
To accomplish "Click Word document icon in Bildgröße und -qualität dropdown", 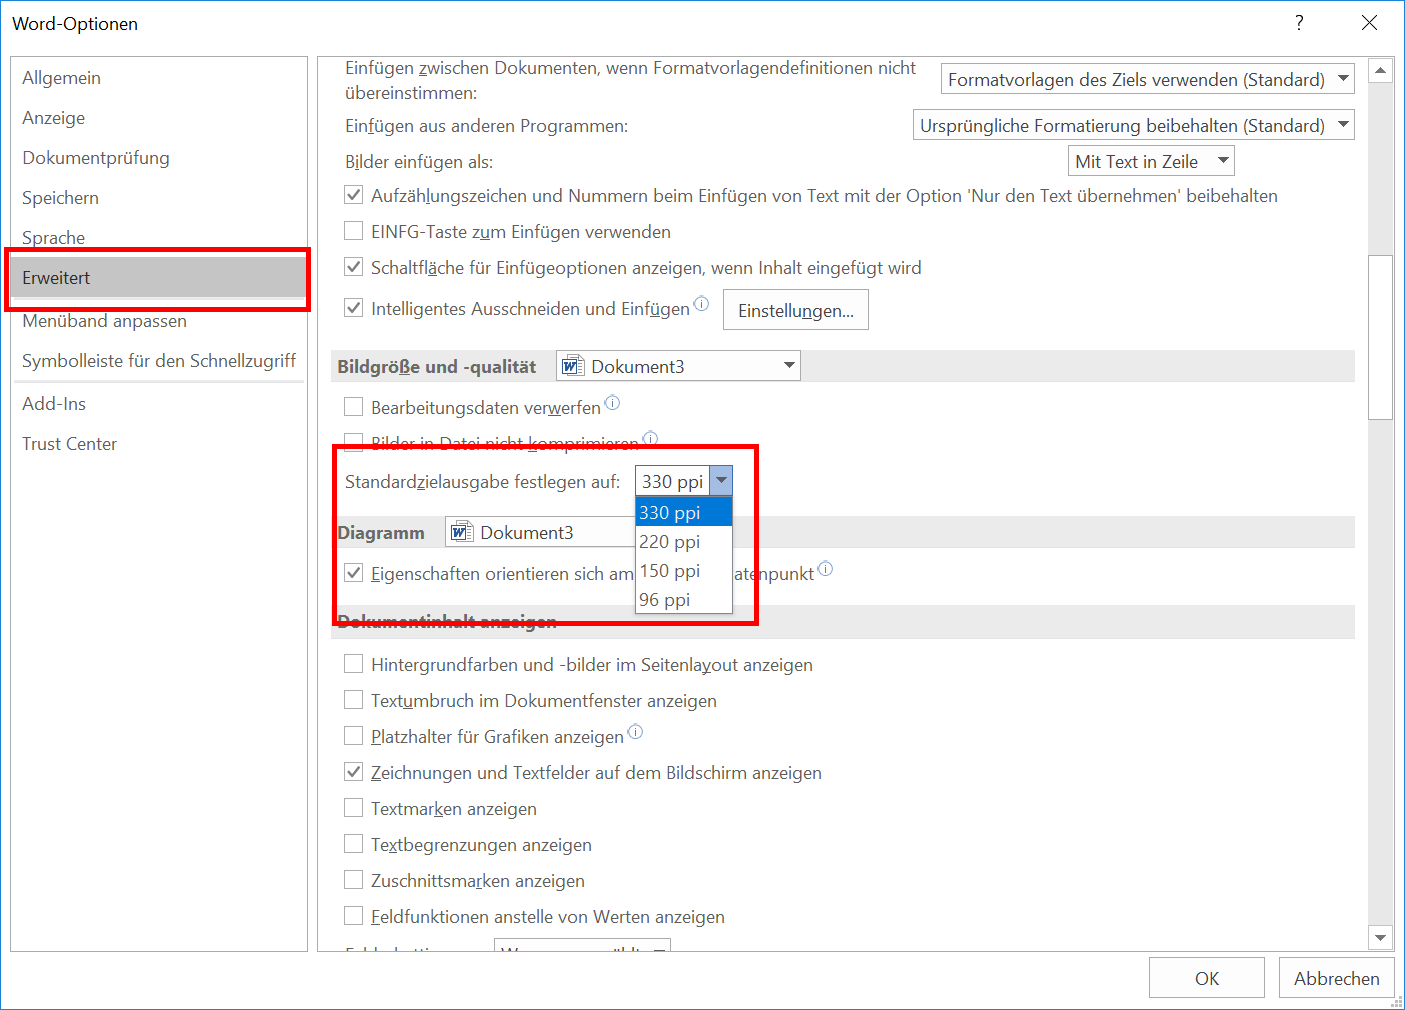I will [572, 366].
